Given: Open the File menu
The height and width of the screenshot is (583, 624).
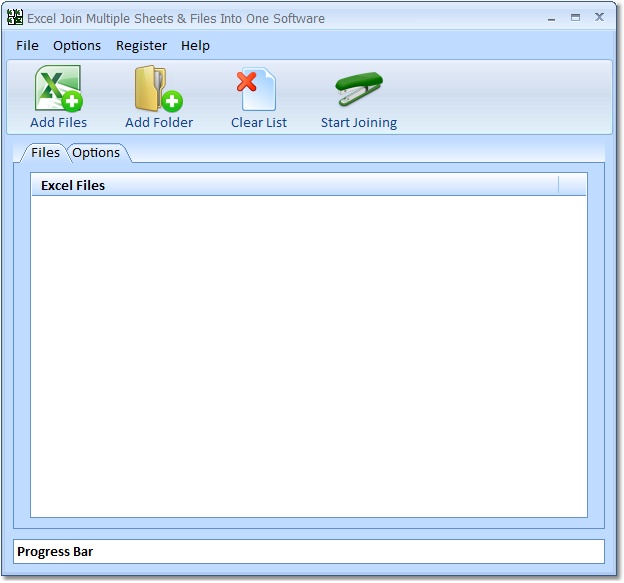Looking at the screenshot, I should pyautogui.click(x=27, y=45).
